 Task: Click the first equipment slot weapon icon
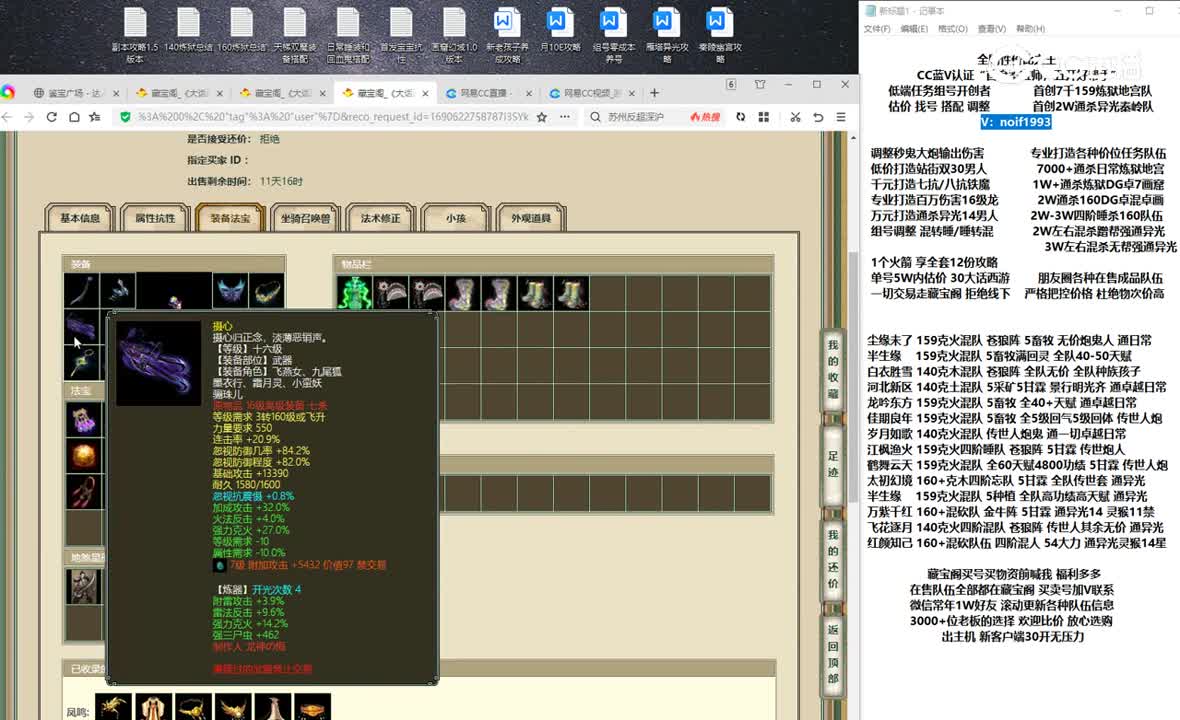point(81,290)
